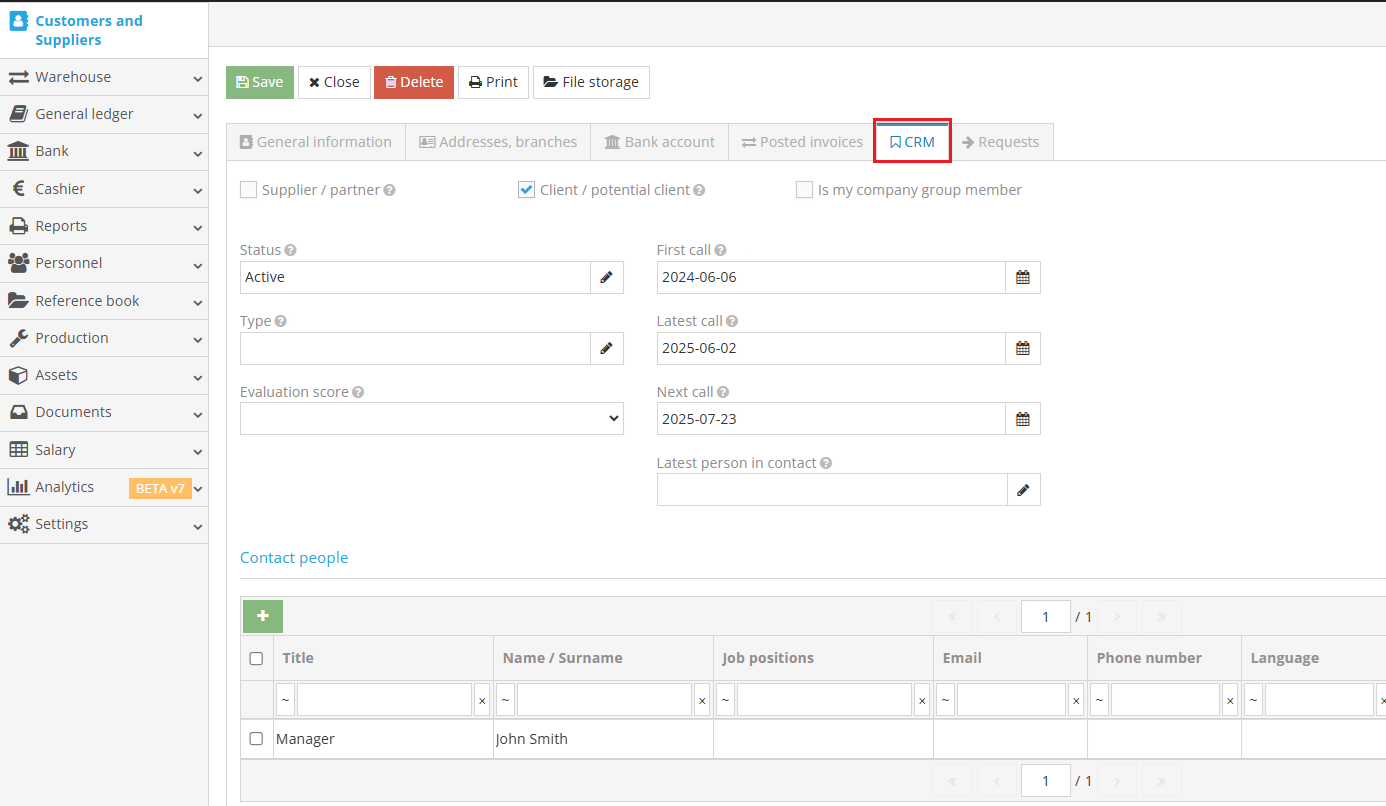Open the Evaluation score dropdown
The image size is (1386, 806).
pyautogui.click(x=431, y=418)
